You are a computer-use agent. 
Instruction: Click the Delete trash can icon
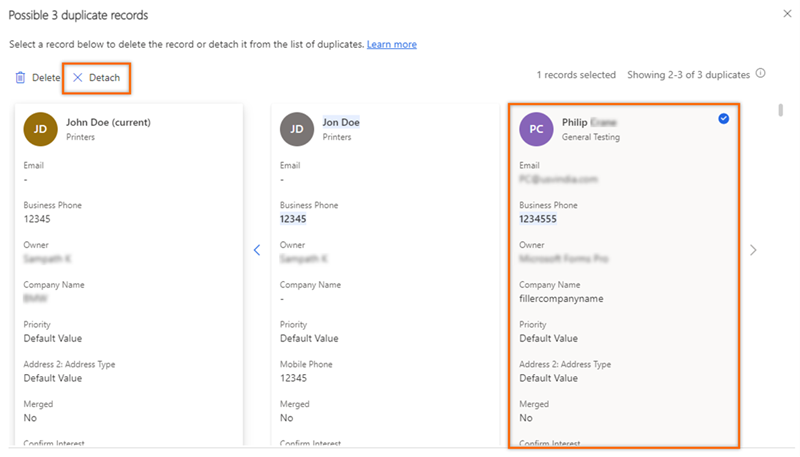20,78
